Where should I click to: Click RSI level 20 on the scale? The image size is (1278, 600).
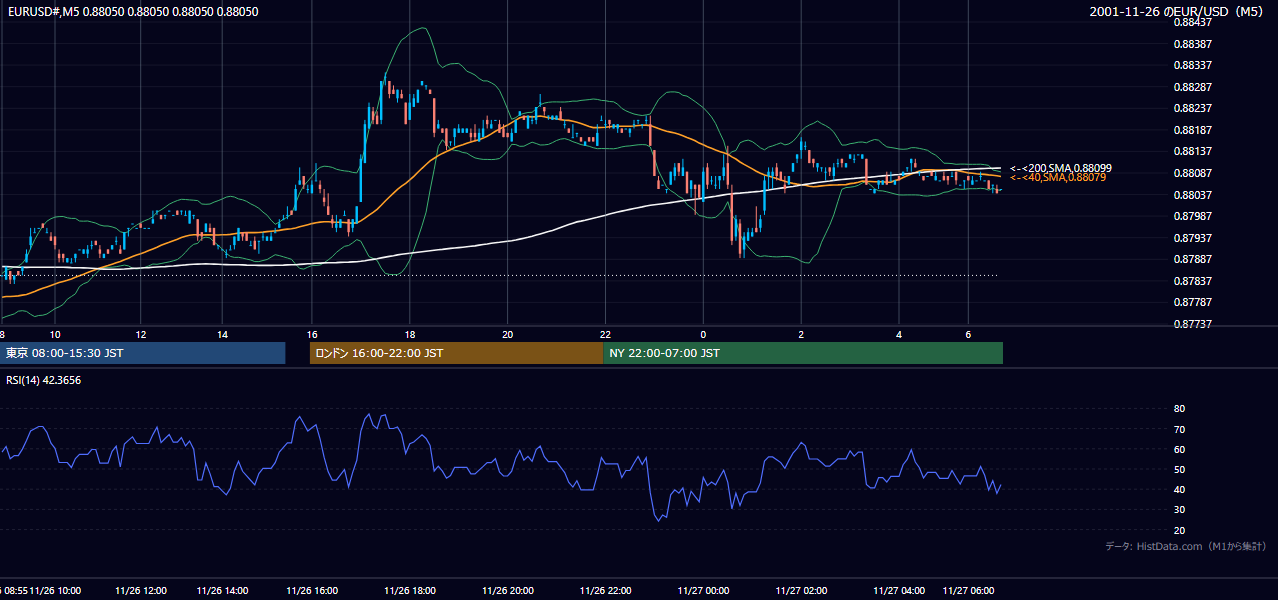[1179, 530]
